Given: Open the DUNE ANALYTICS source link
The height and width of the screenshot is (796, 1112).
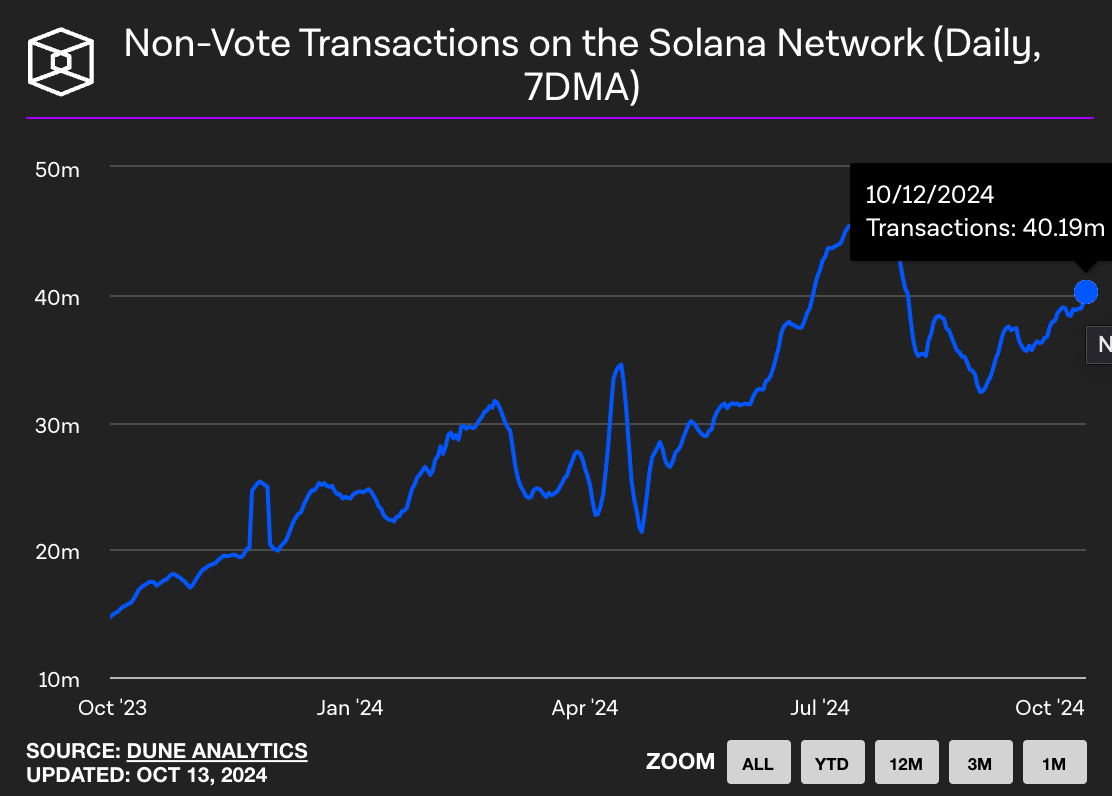Looking at the screenshot, I should pyautogui.click(x=215, y=750).
